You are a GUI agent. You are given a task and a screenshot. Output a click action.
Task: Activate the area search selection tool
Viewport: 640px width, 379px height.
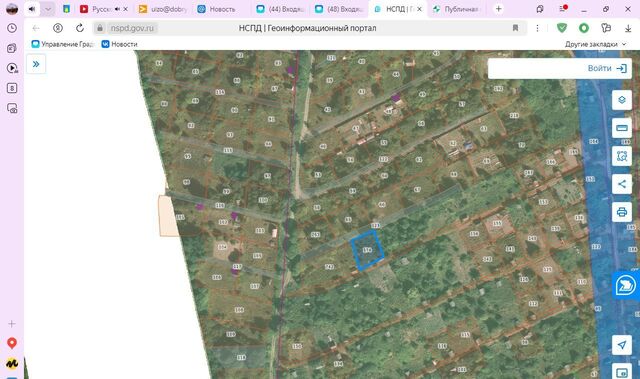(622, 156)
